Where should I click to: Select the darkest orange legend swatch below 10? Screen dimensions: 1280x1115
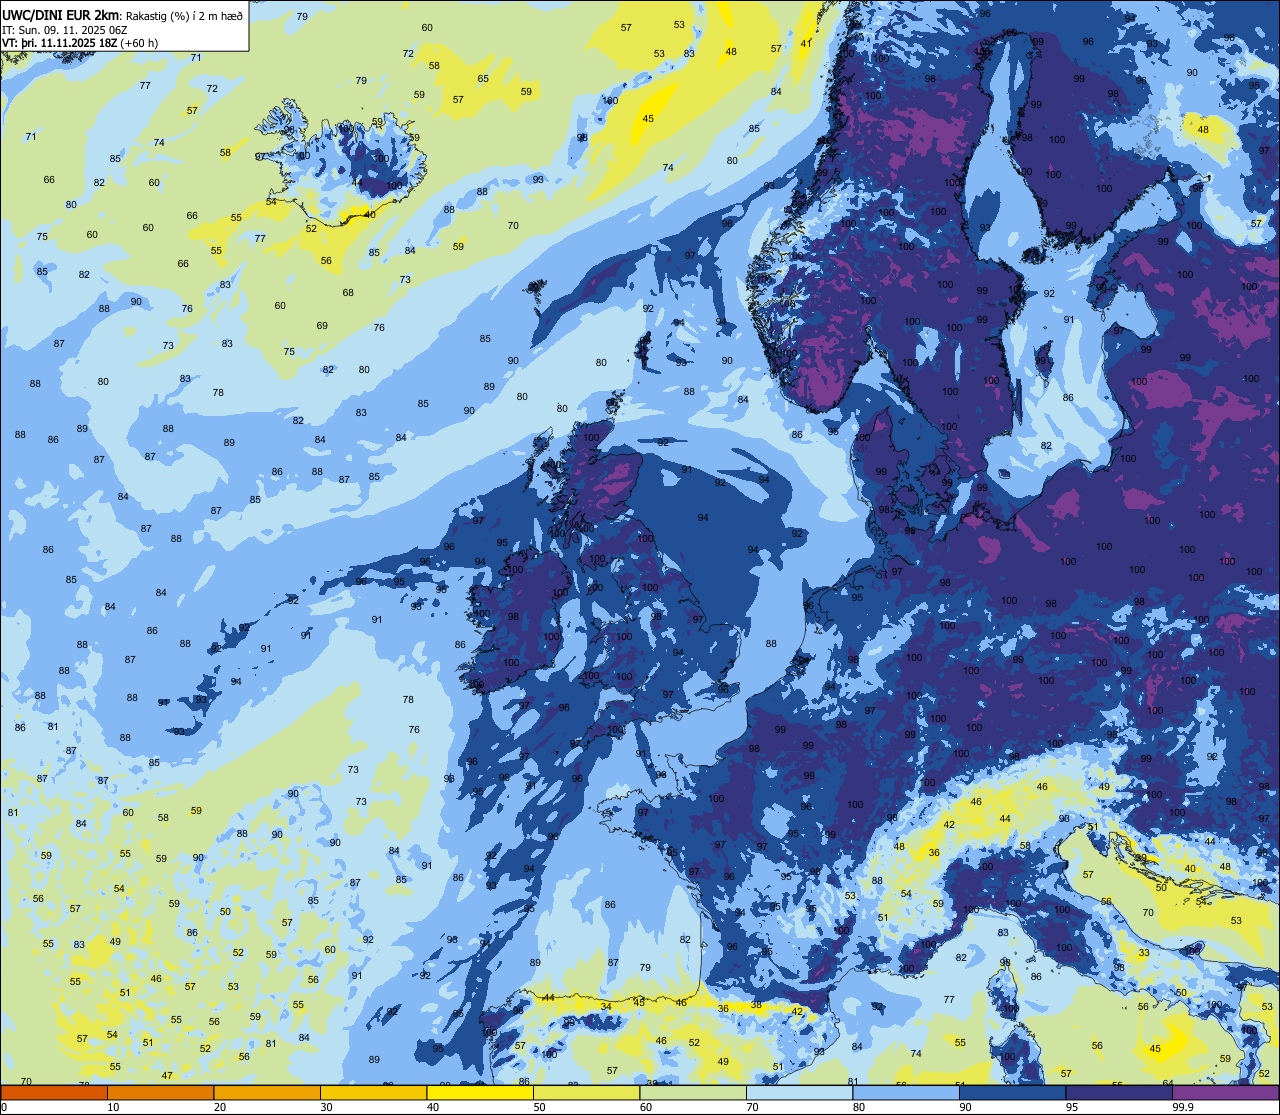[54, 1092]
